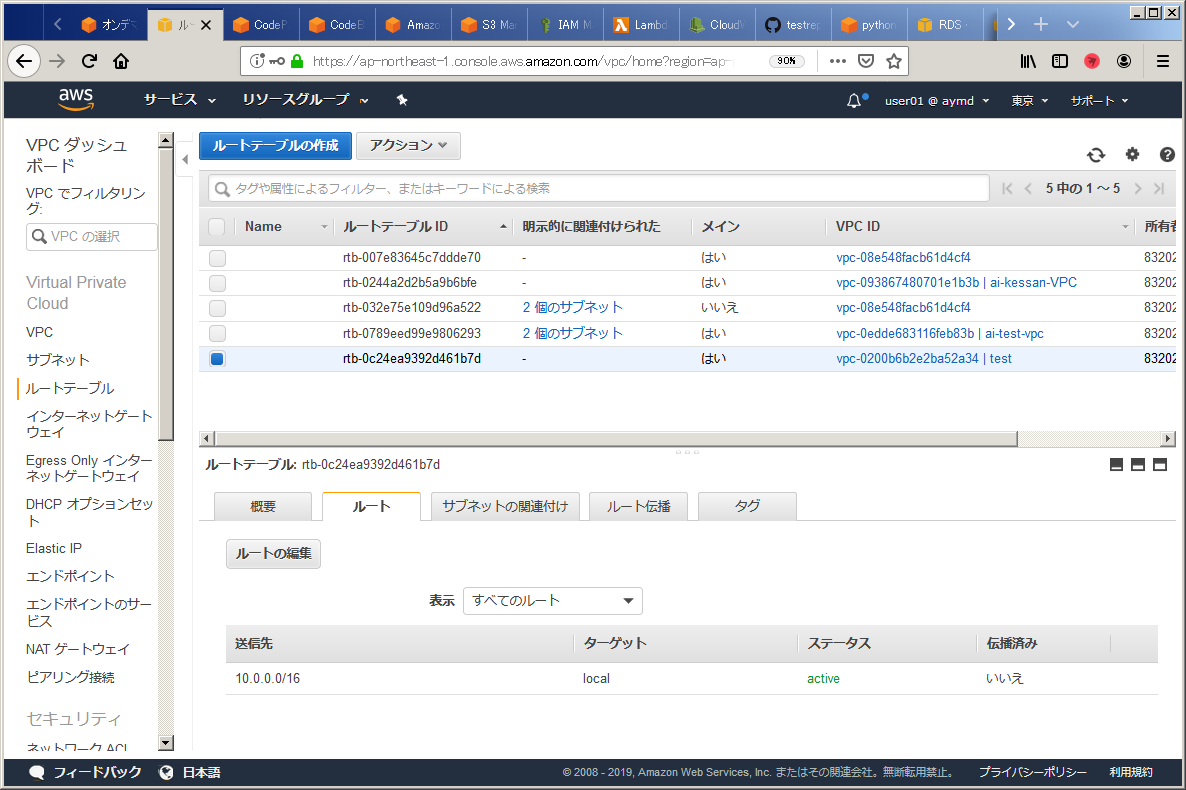The height and width of the screenshot is (790, 1186).
Task: Open the Firefox account avatar icon
Action: pyautogui.click(x=1124, y=61)
